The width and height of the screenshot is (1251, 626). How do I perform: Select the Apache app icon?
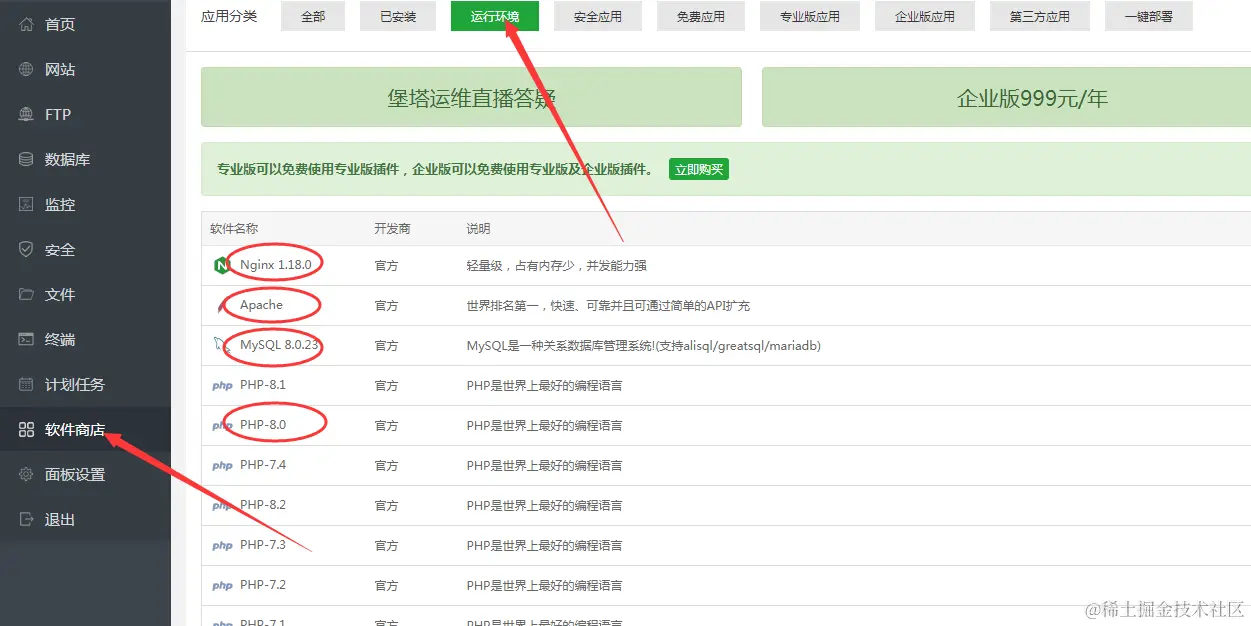(x=222, y=305)
